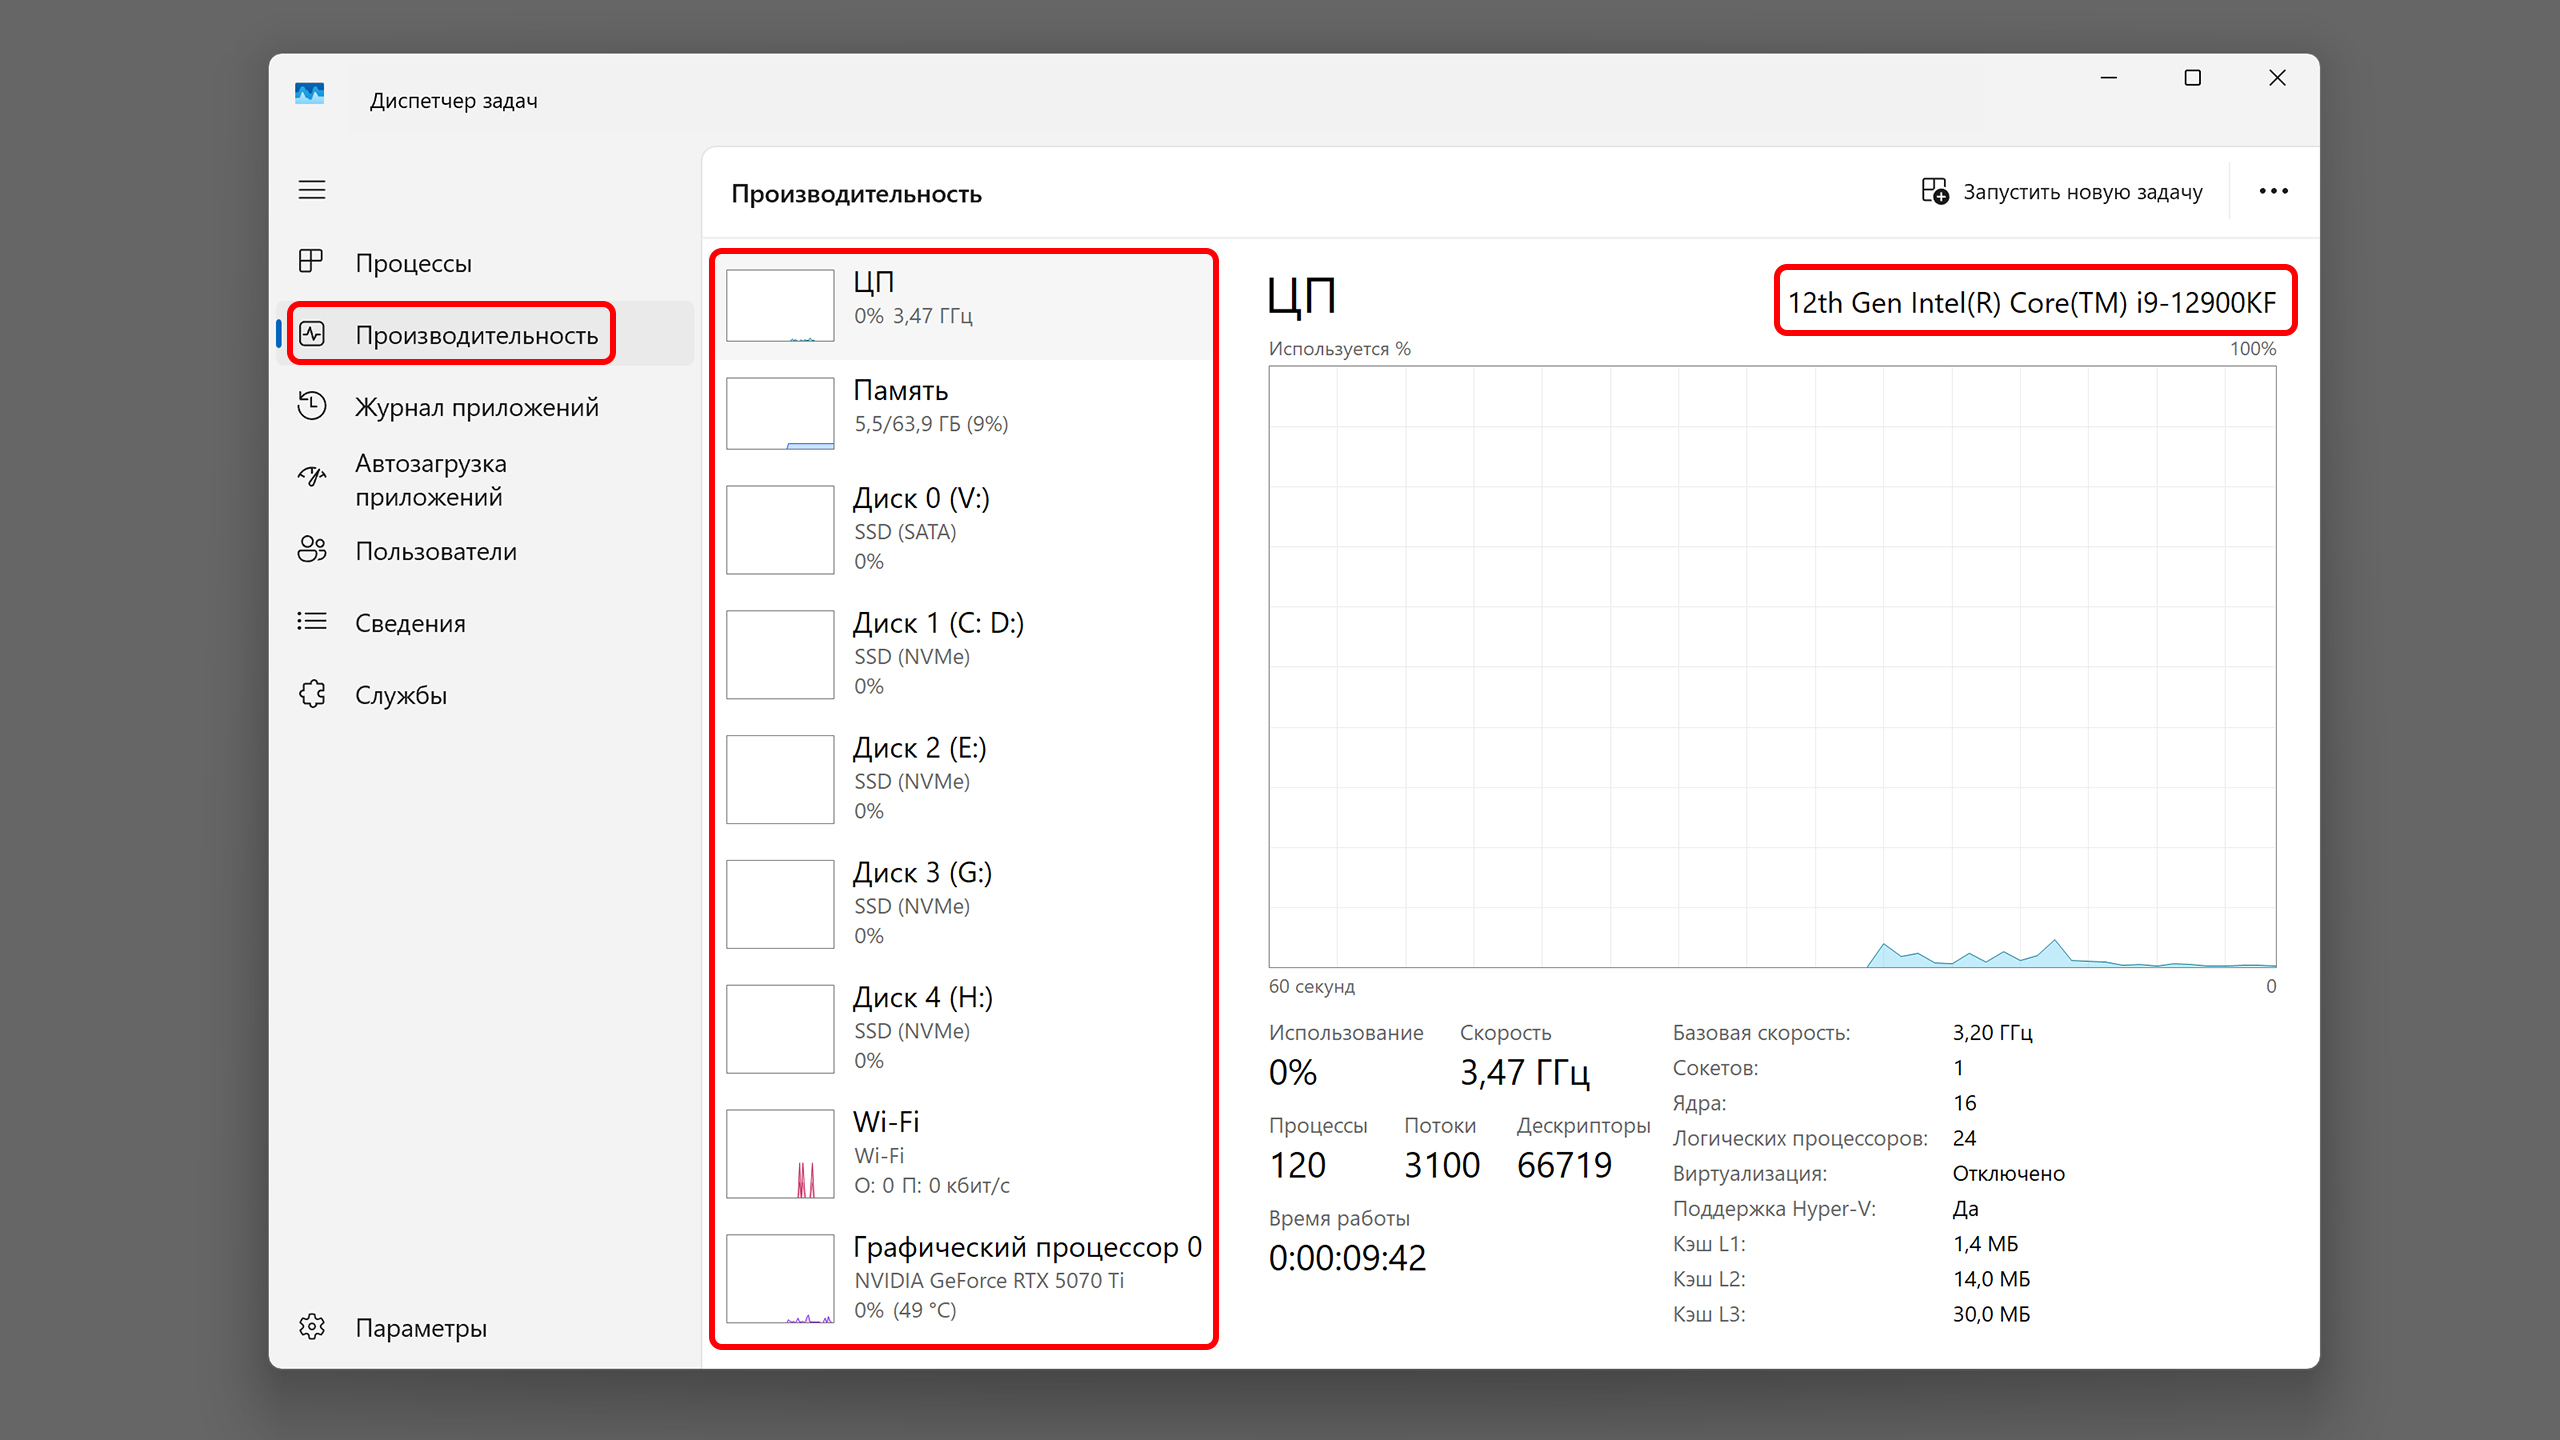The height and width of the screenshot is (1440, 2560).
Task: Minimize the Task Manager window
Action: pos(2108,78)
